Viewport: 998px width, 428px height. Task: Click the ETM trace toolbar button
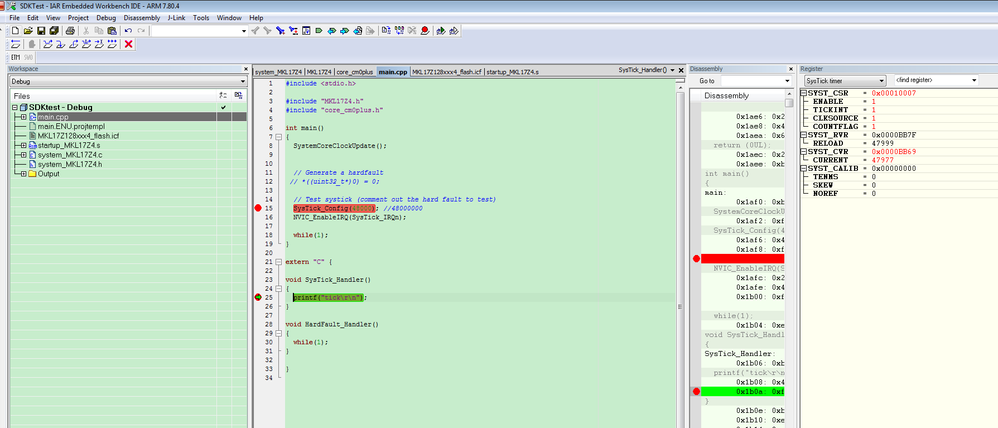click(x=16, y=57)
